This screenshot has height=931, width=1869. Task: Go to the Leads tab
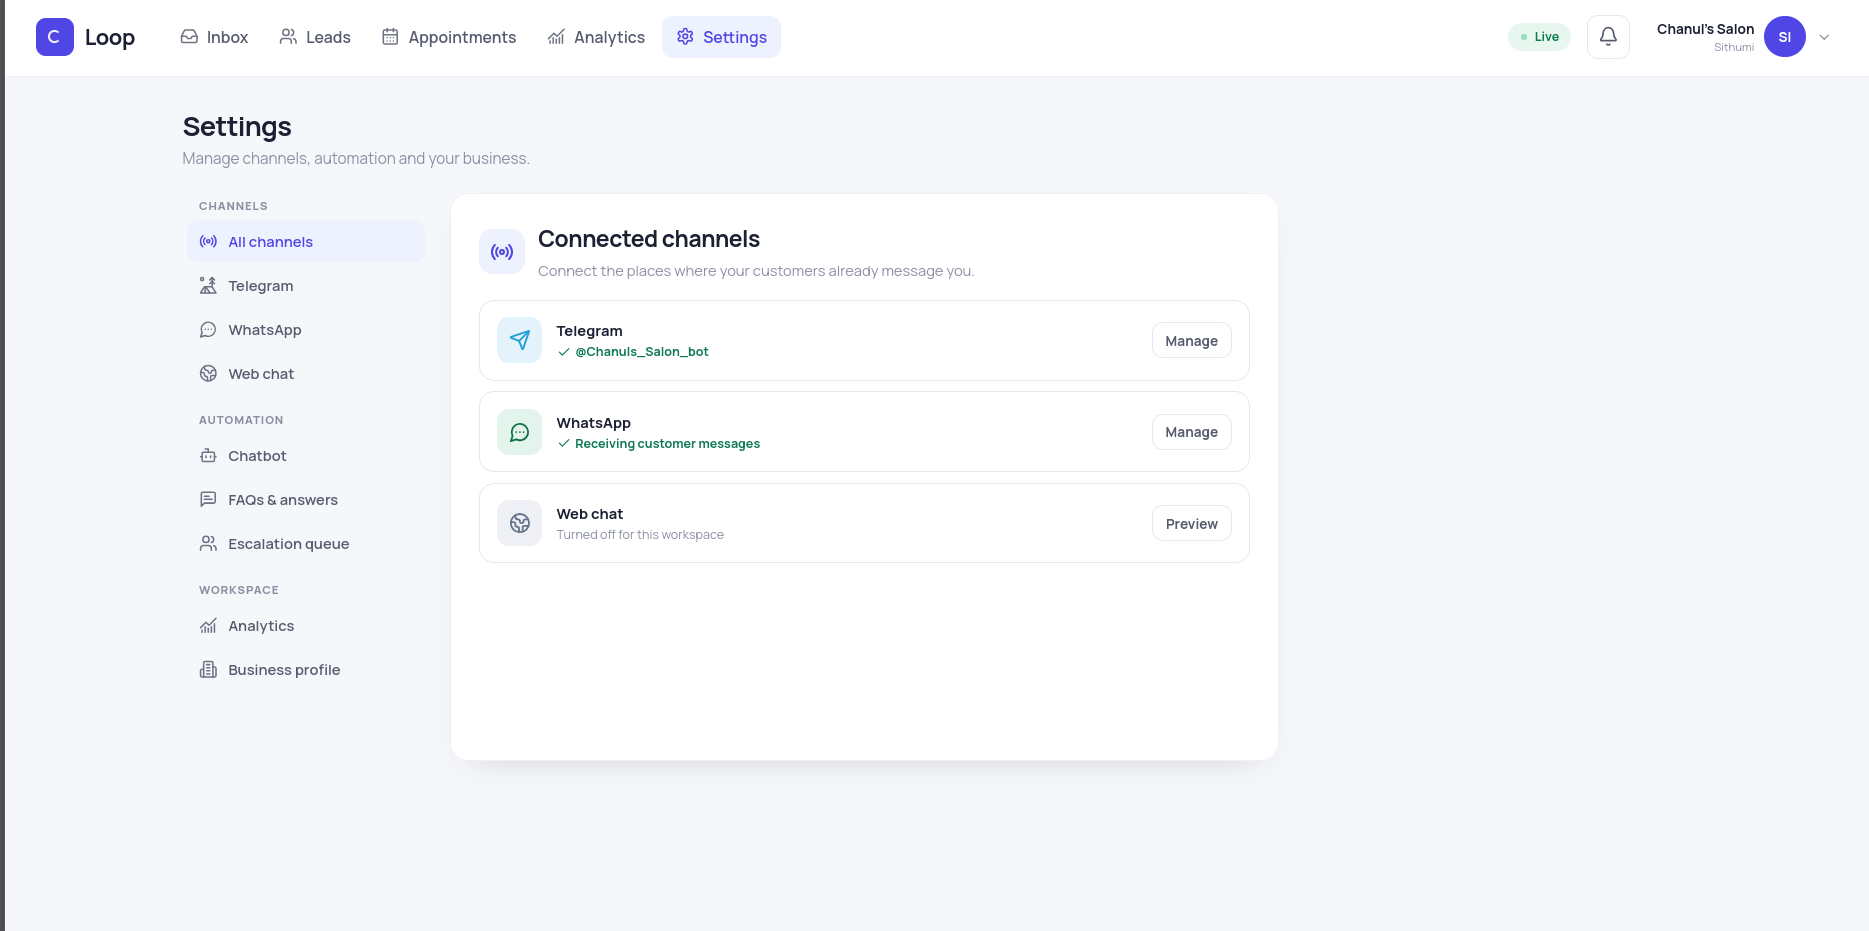coord(315,37)
